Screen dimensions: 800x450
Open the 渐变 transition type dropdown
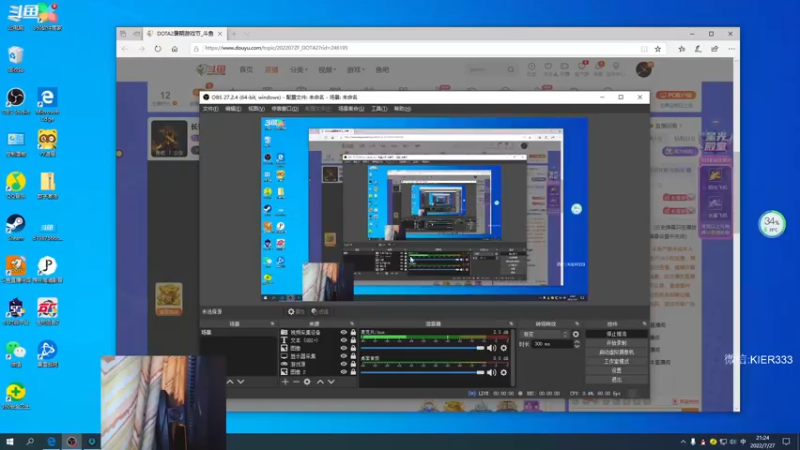(x=544, y=334)
